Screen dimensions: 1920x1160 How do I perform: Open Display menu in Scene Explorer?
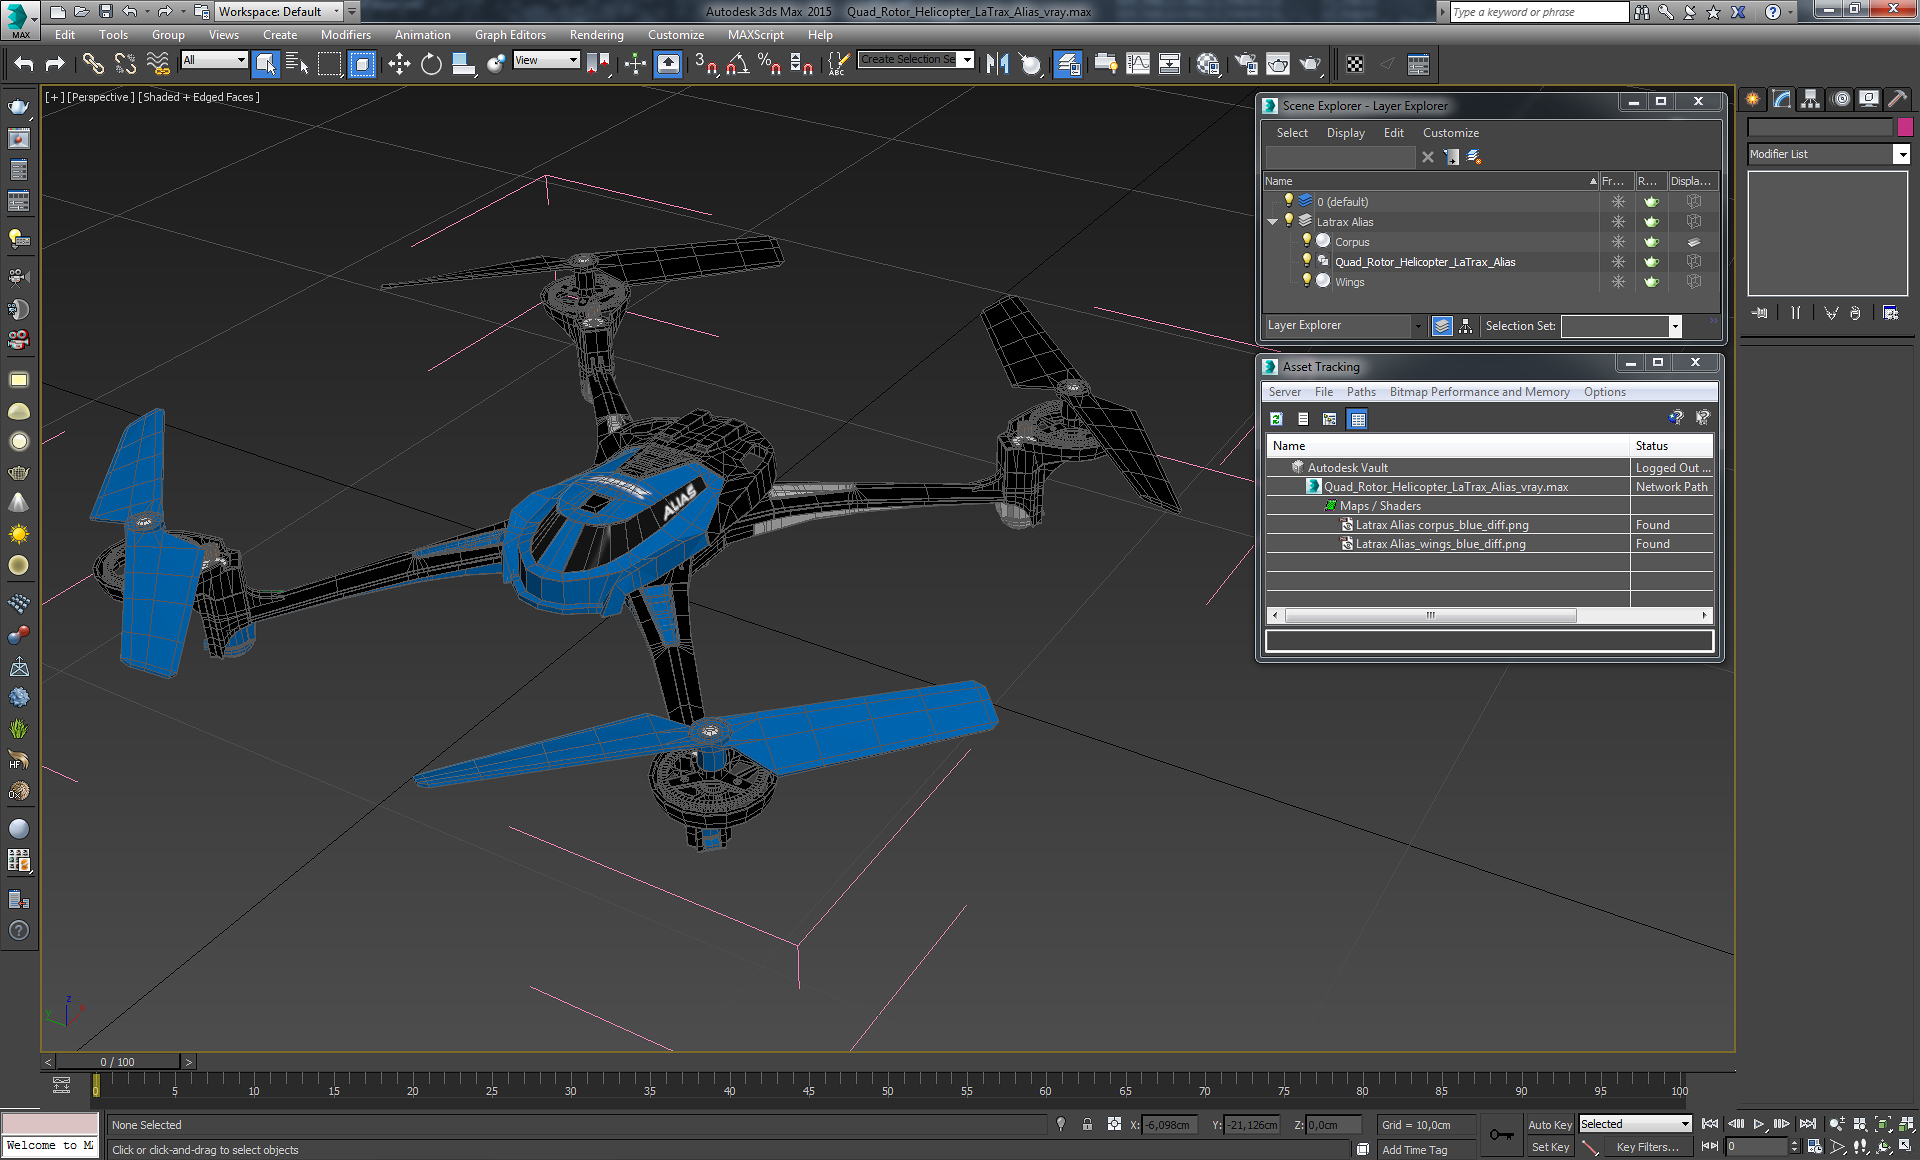coord(1345,133)
